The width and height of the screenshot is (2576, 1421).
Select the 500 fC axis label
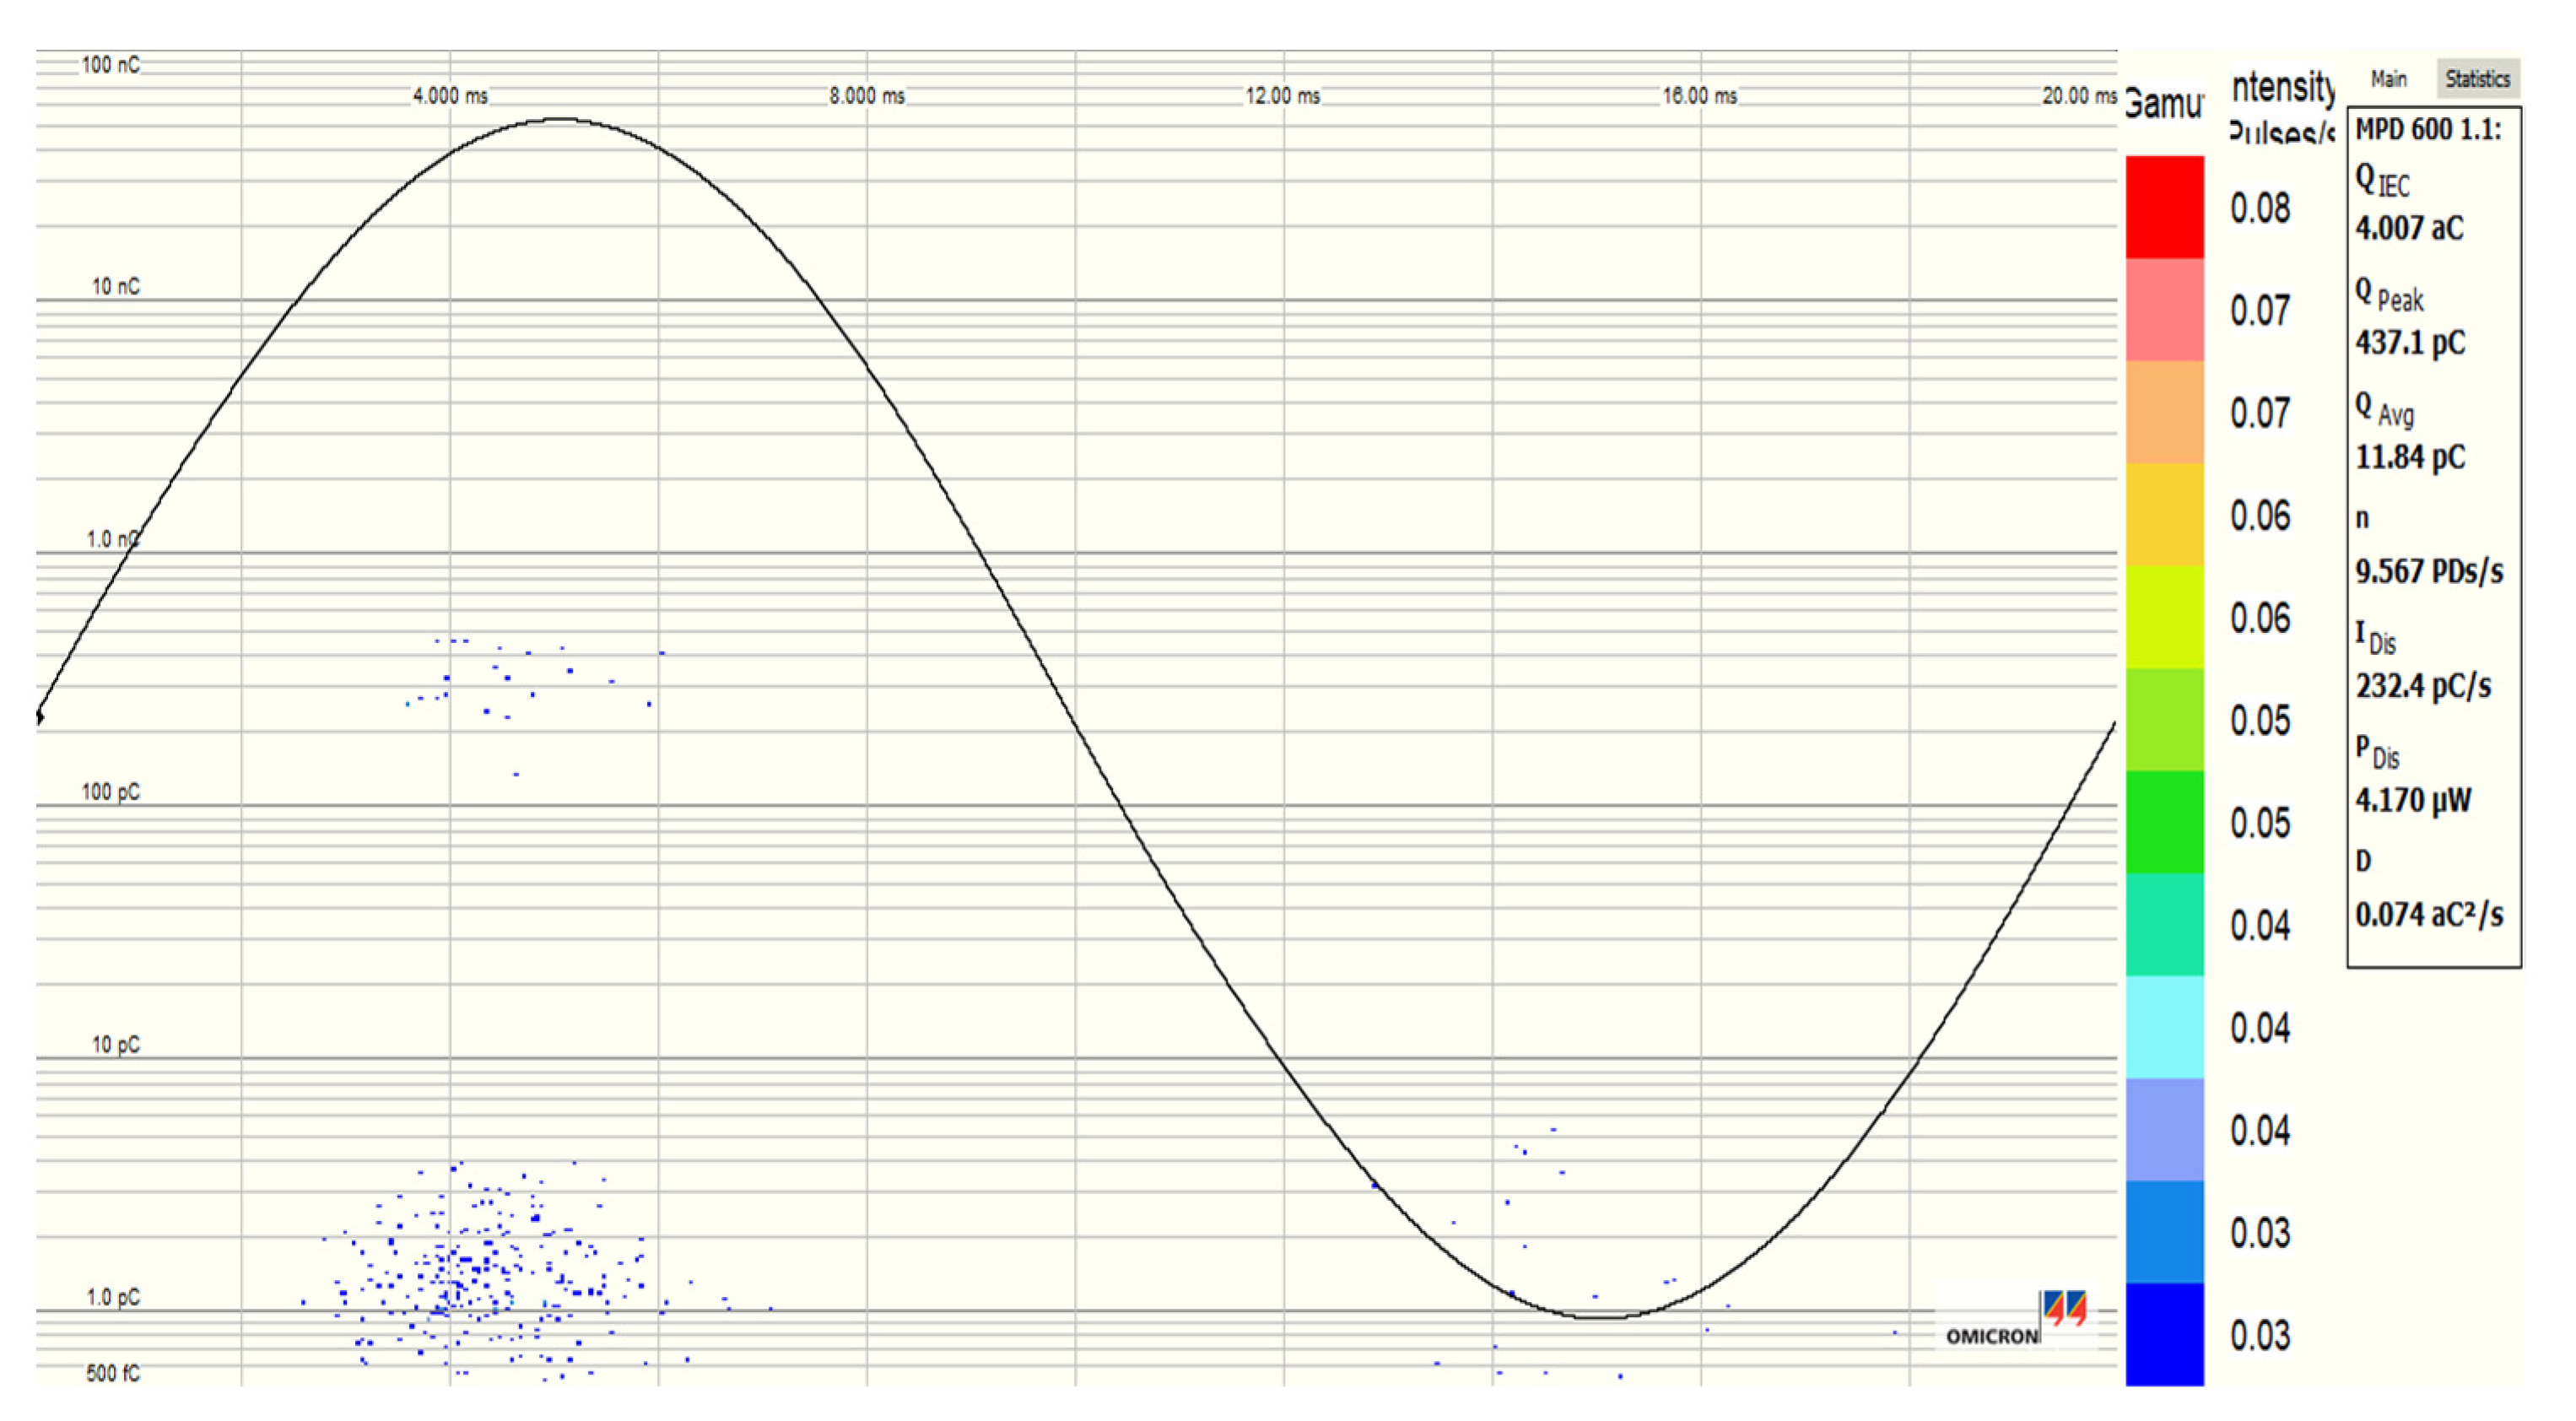(112, 1373)
